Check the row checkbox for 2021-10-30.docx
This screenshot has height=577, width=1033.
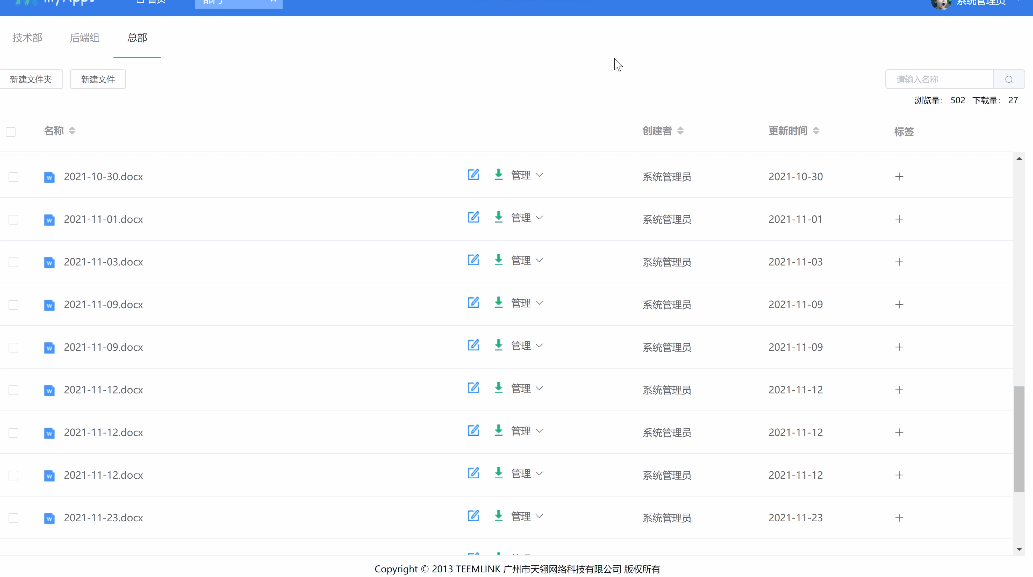[x=13, y=176]
